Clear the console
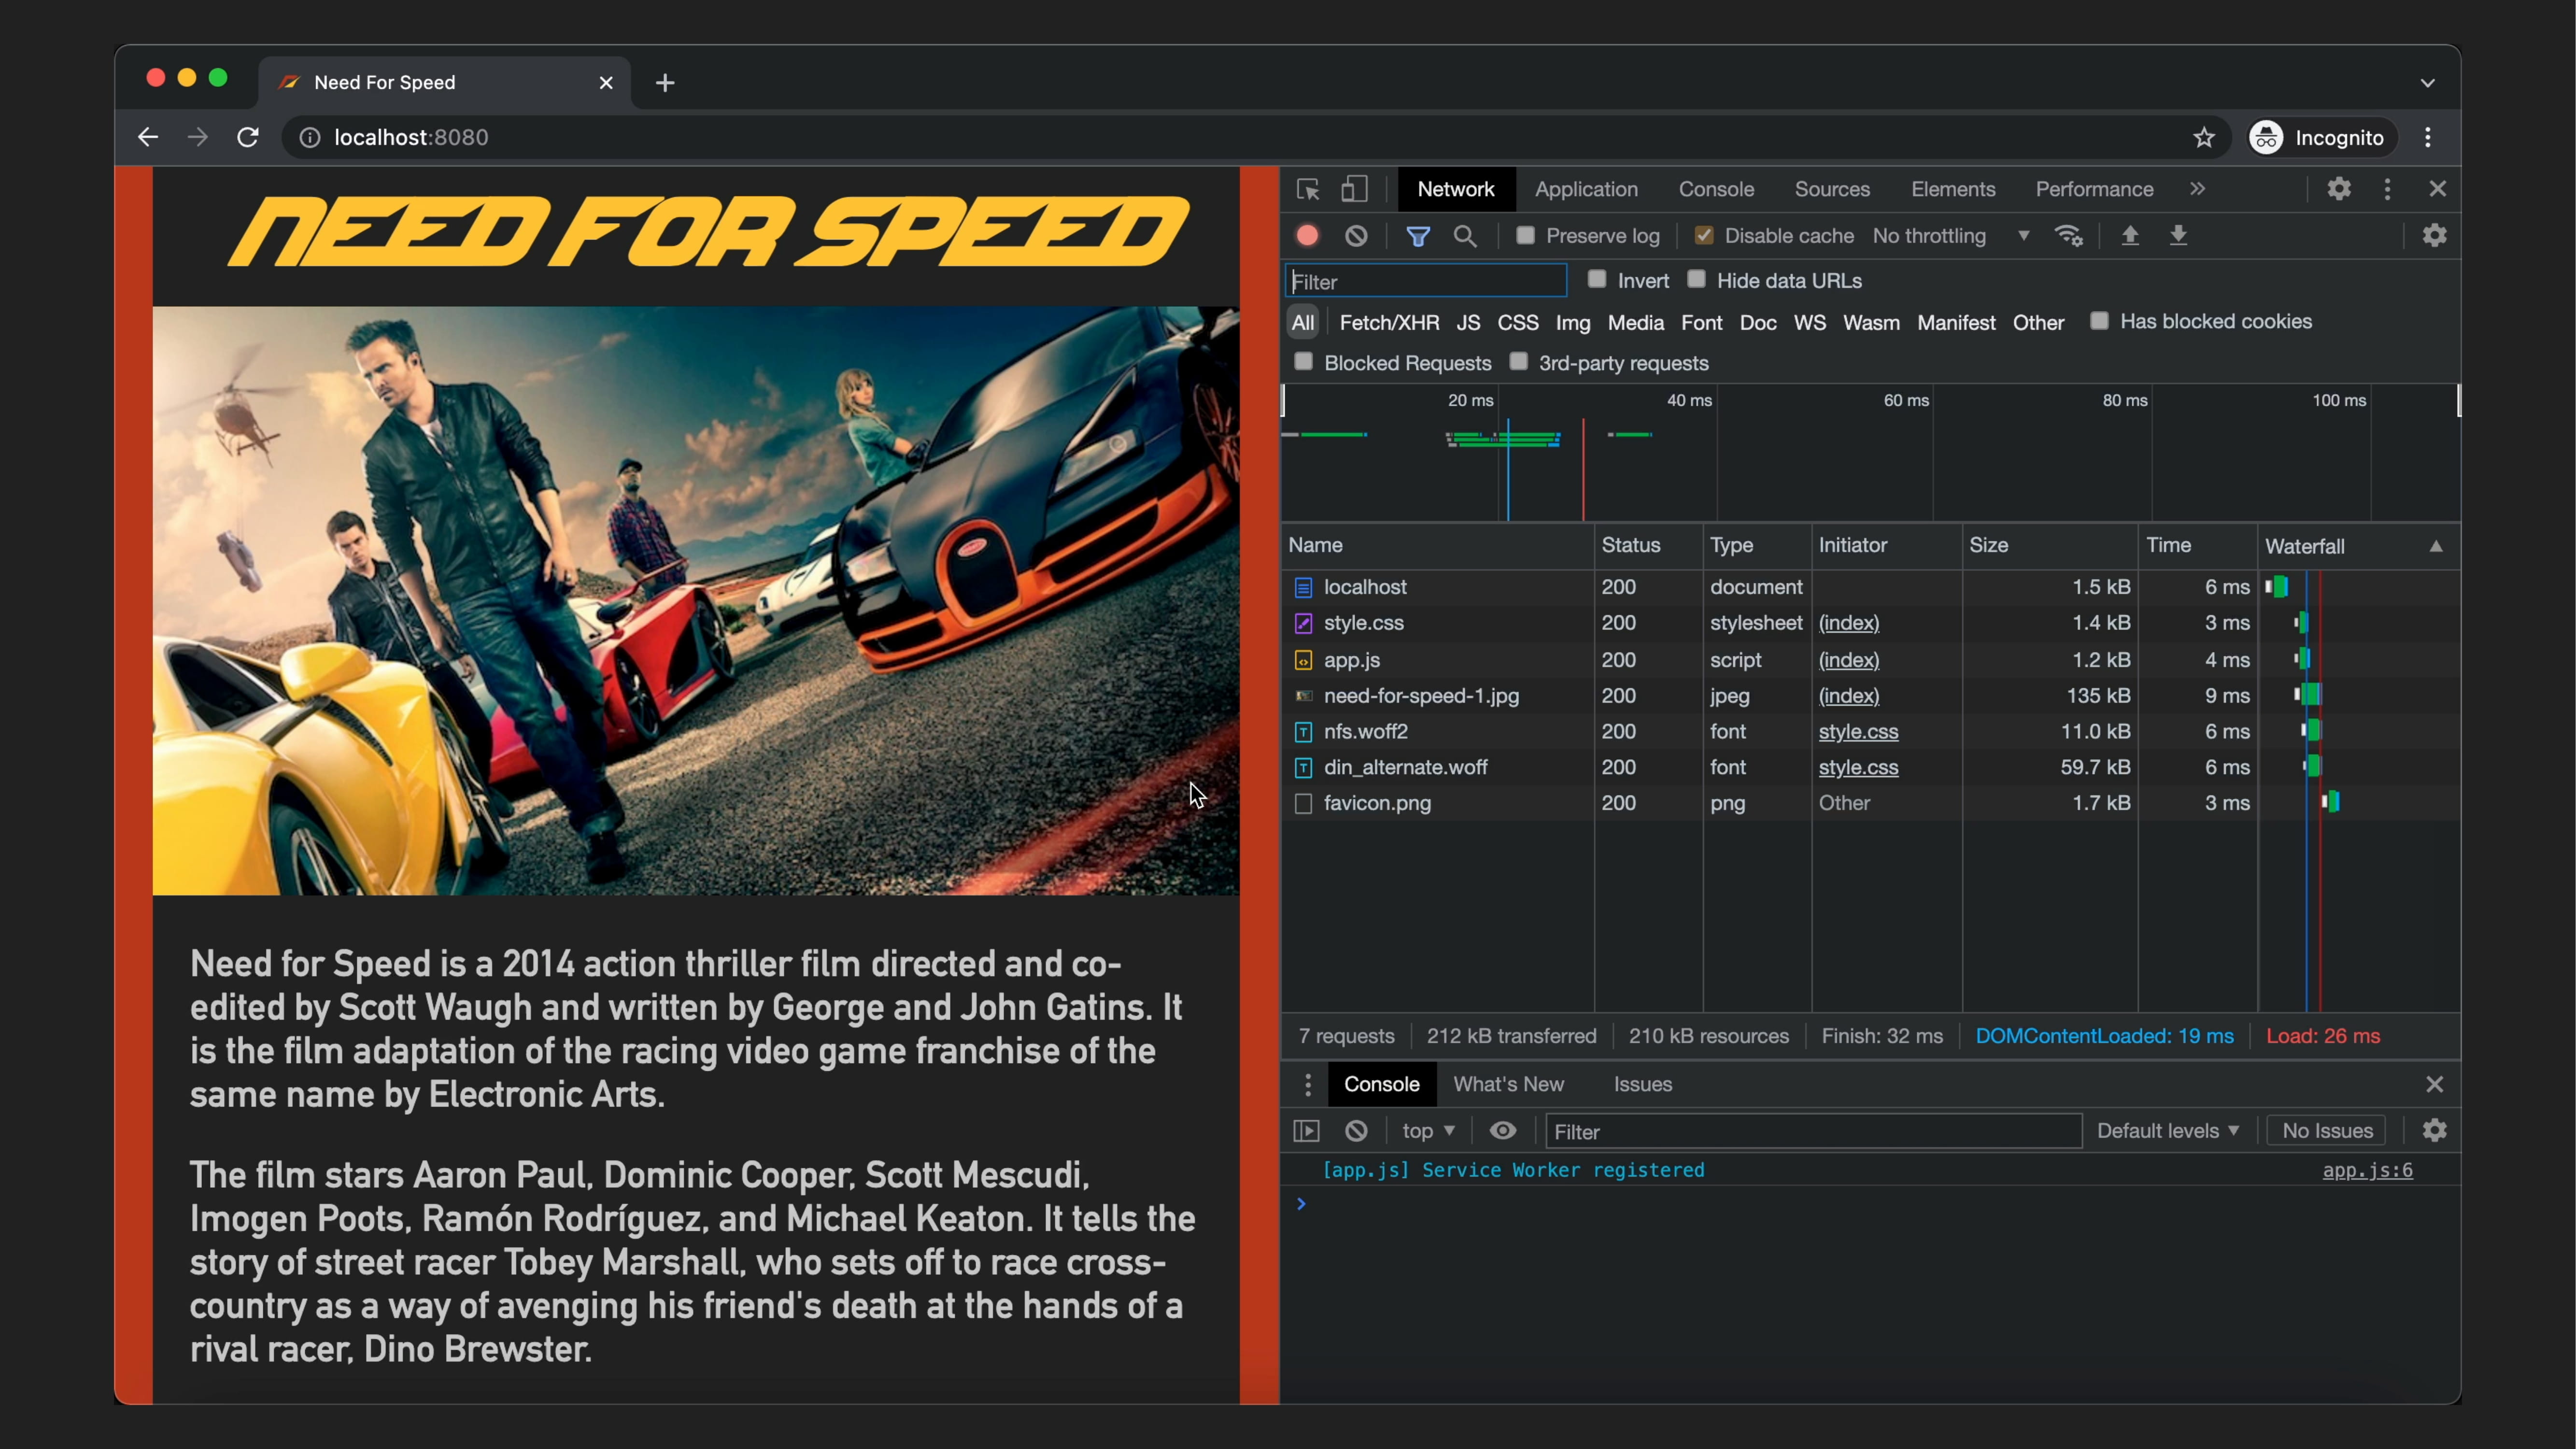Viewport: 2576px width, 1449px height. [x=1356, y=1131]
